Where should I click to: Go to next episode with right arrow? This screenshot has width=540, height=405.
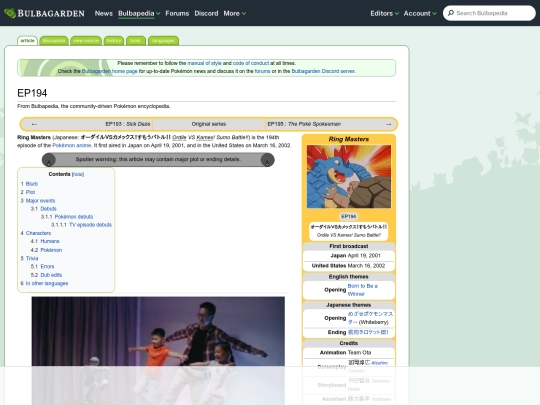pyautogui.click(x=388, y=124)
